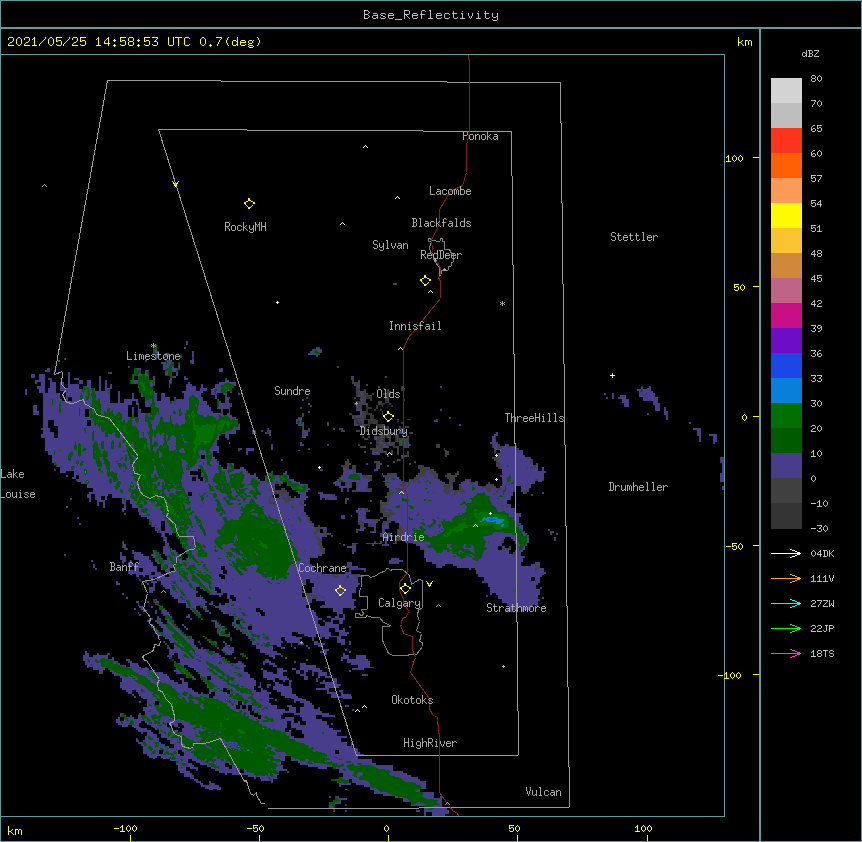Image resolution: width=862 pixels, height=842 pixels.
Task: Click the 18TS legend text
Action: pyautogui.click(x=822, y=653)
